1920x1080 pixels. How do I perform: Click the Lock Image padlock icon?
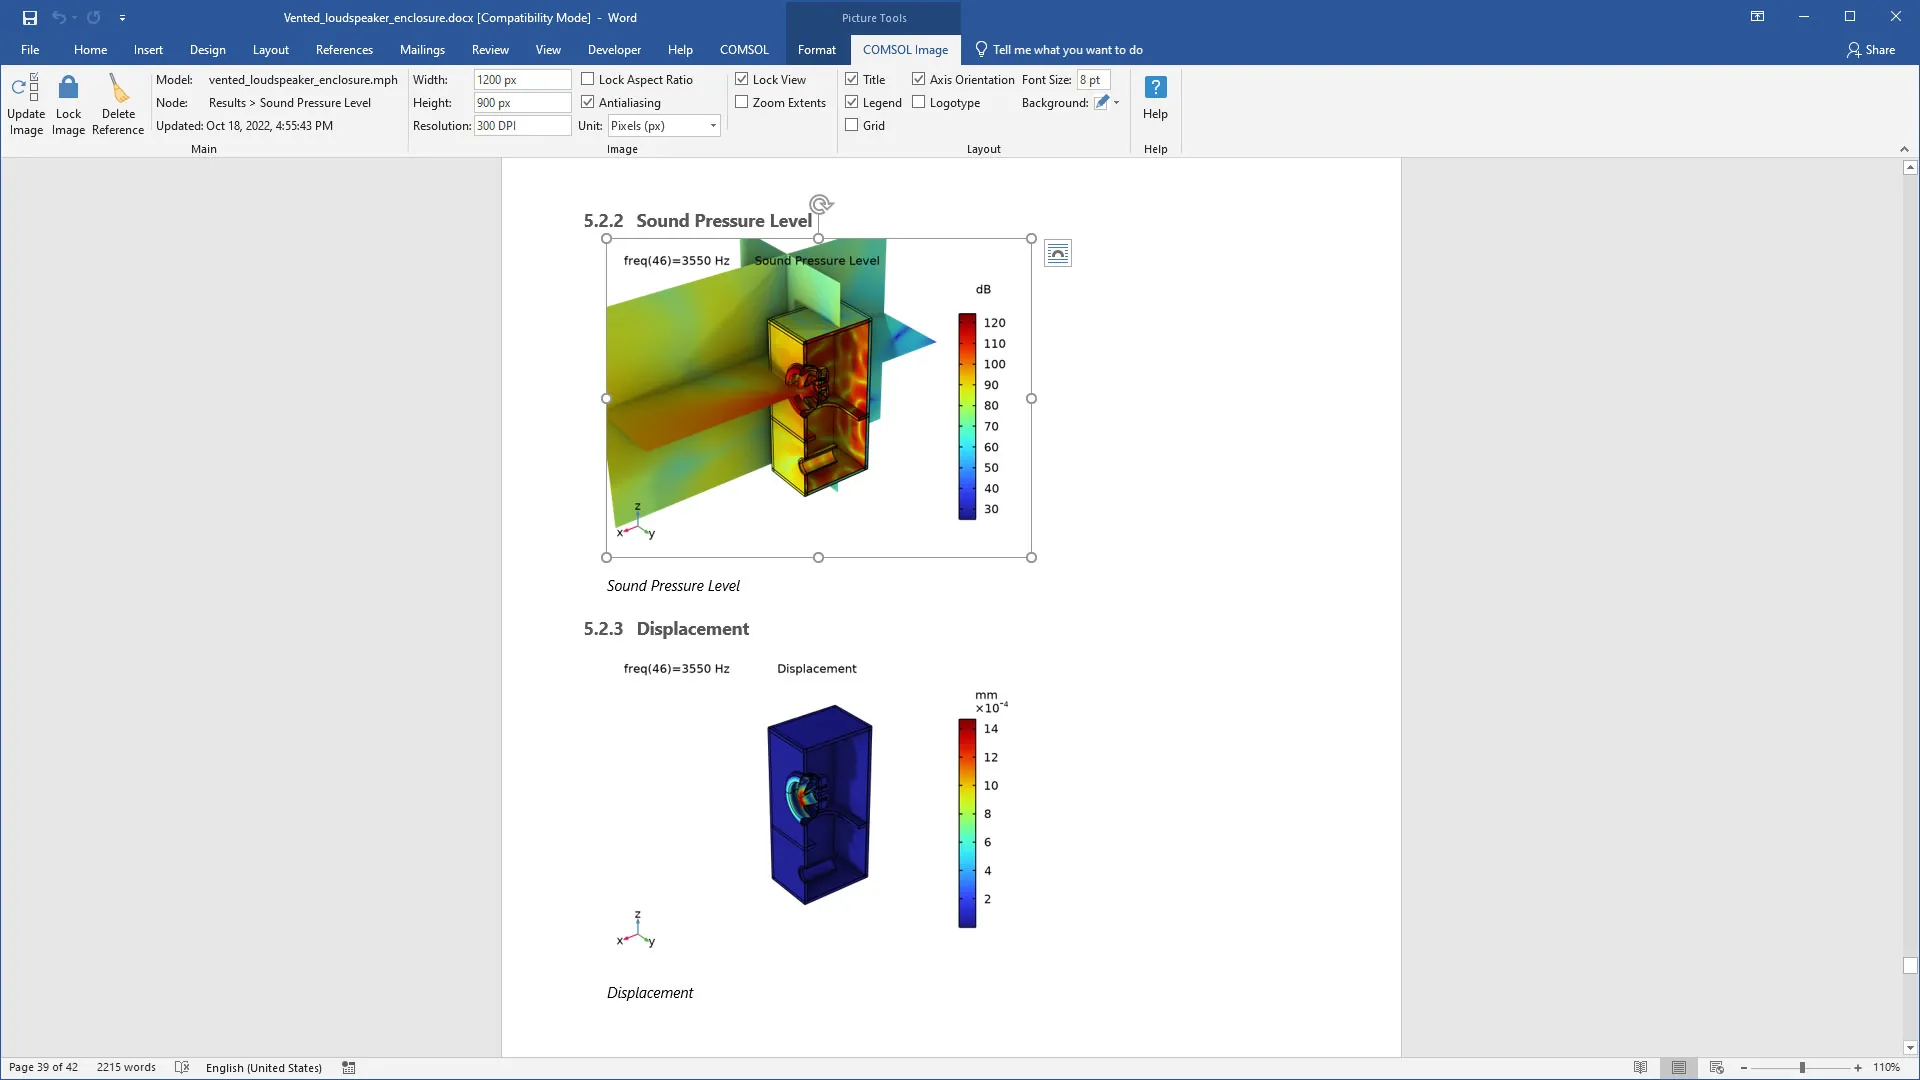[x=68, y=88]
